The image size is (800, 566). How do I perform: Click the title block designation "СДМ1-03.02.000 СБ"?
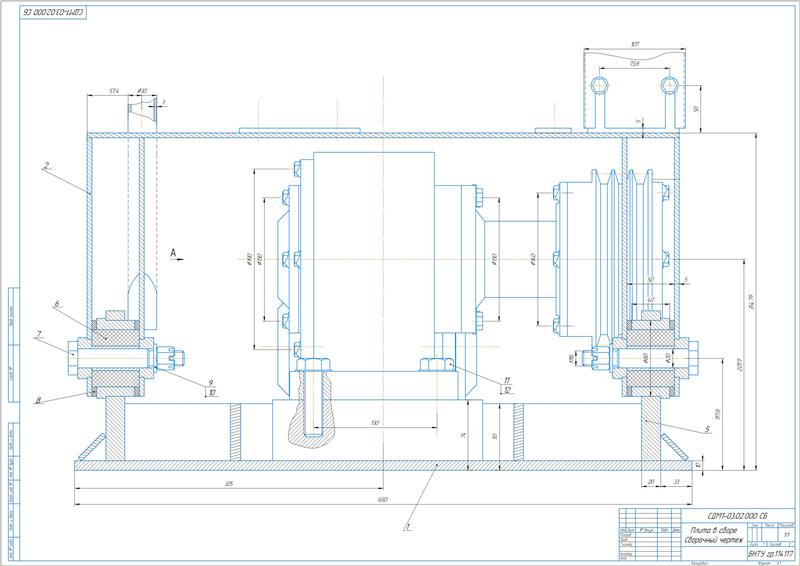point(737,516)
